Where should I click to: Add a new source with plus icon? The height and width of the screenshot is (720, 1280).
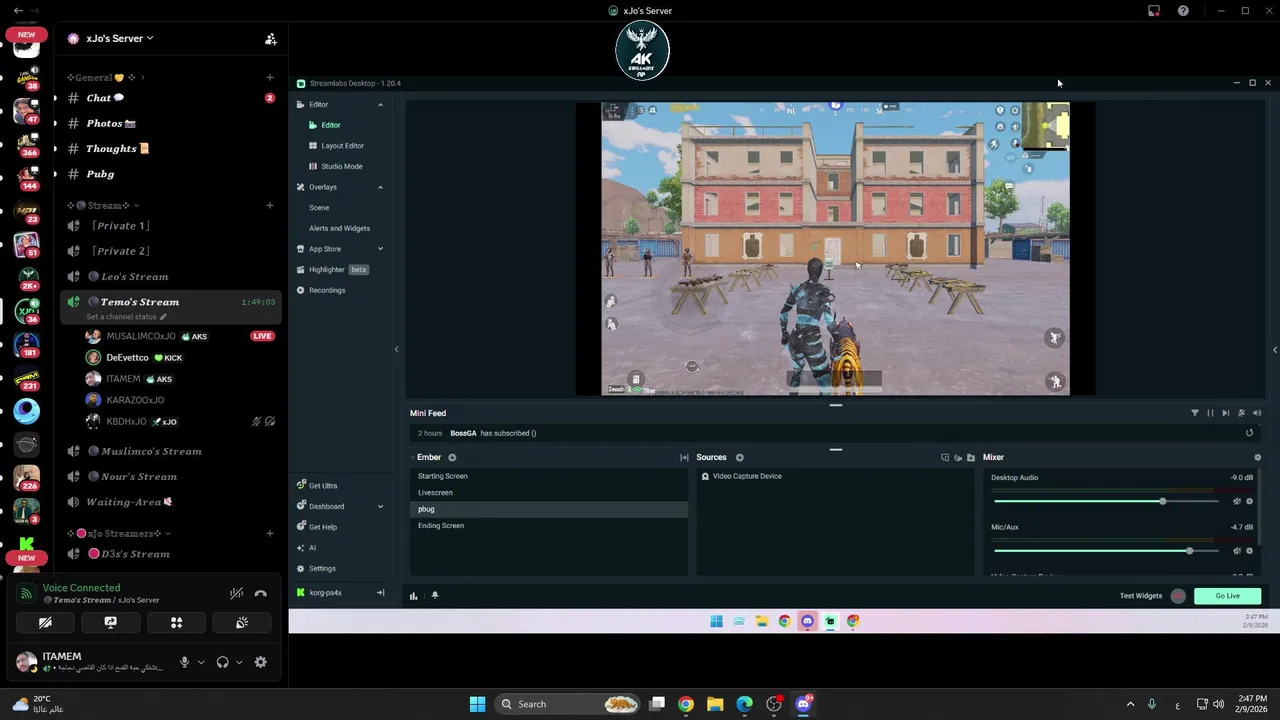tap(740, 458)
